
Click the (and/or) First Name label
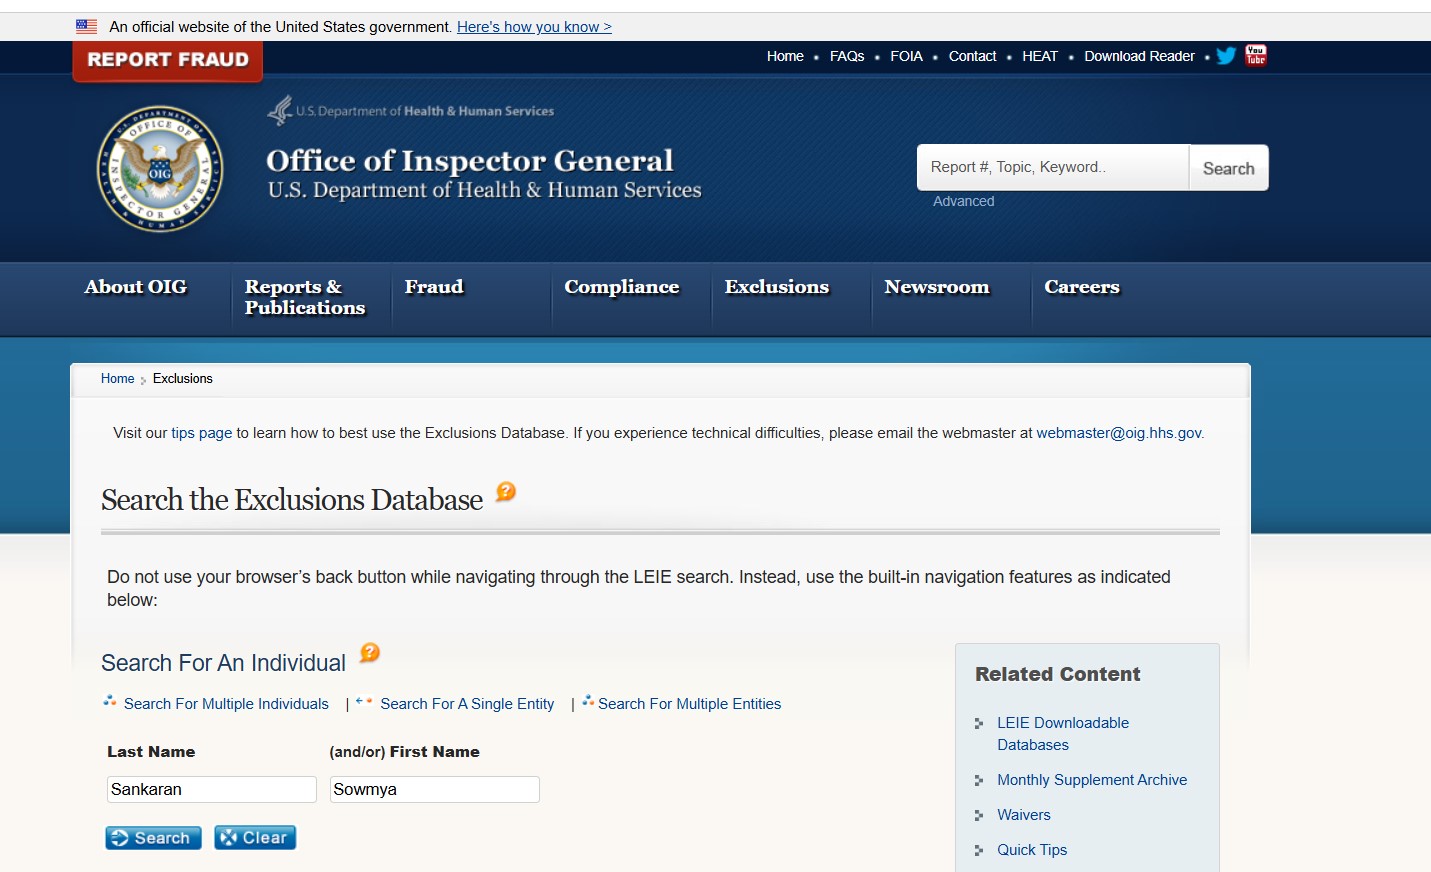(x=404, y=752)
